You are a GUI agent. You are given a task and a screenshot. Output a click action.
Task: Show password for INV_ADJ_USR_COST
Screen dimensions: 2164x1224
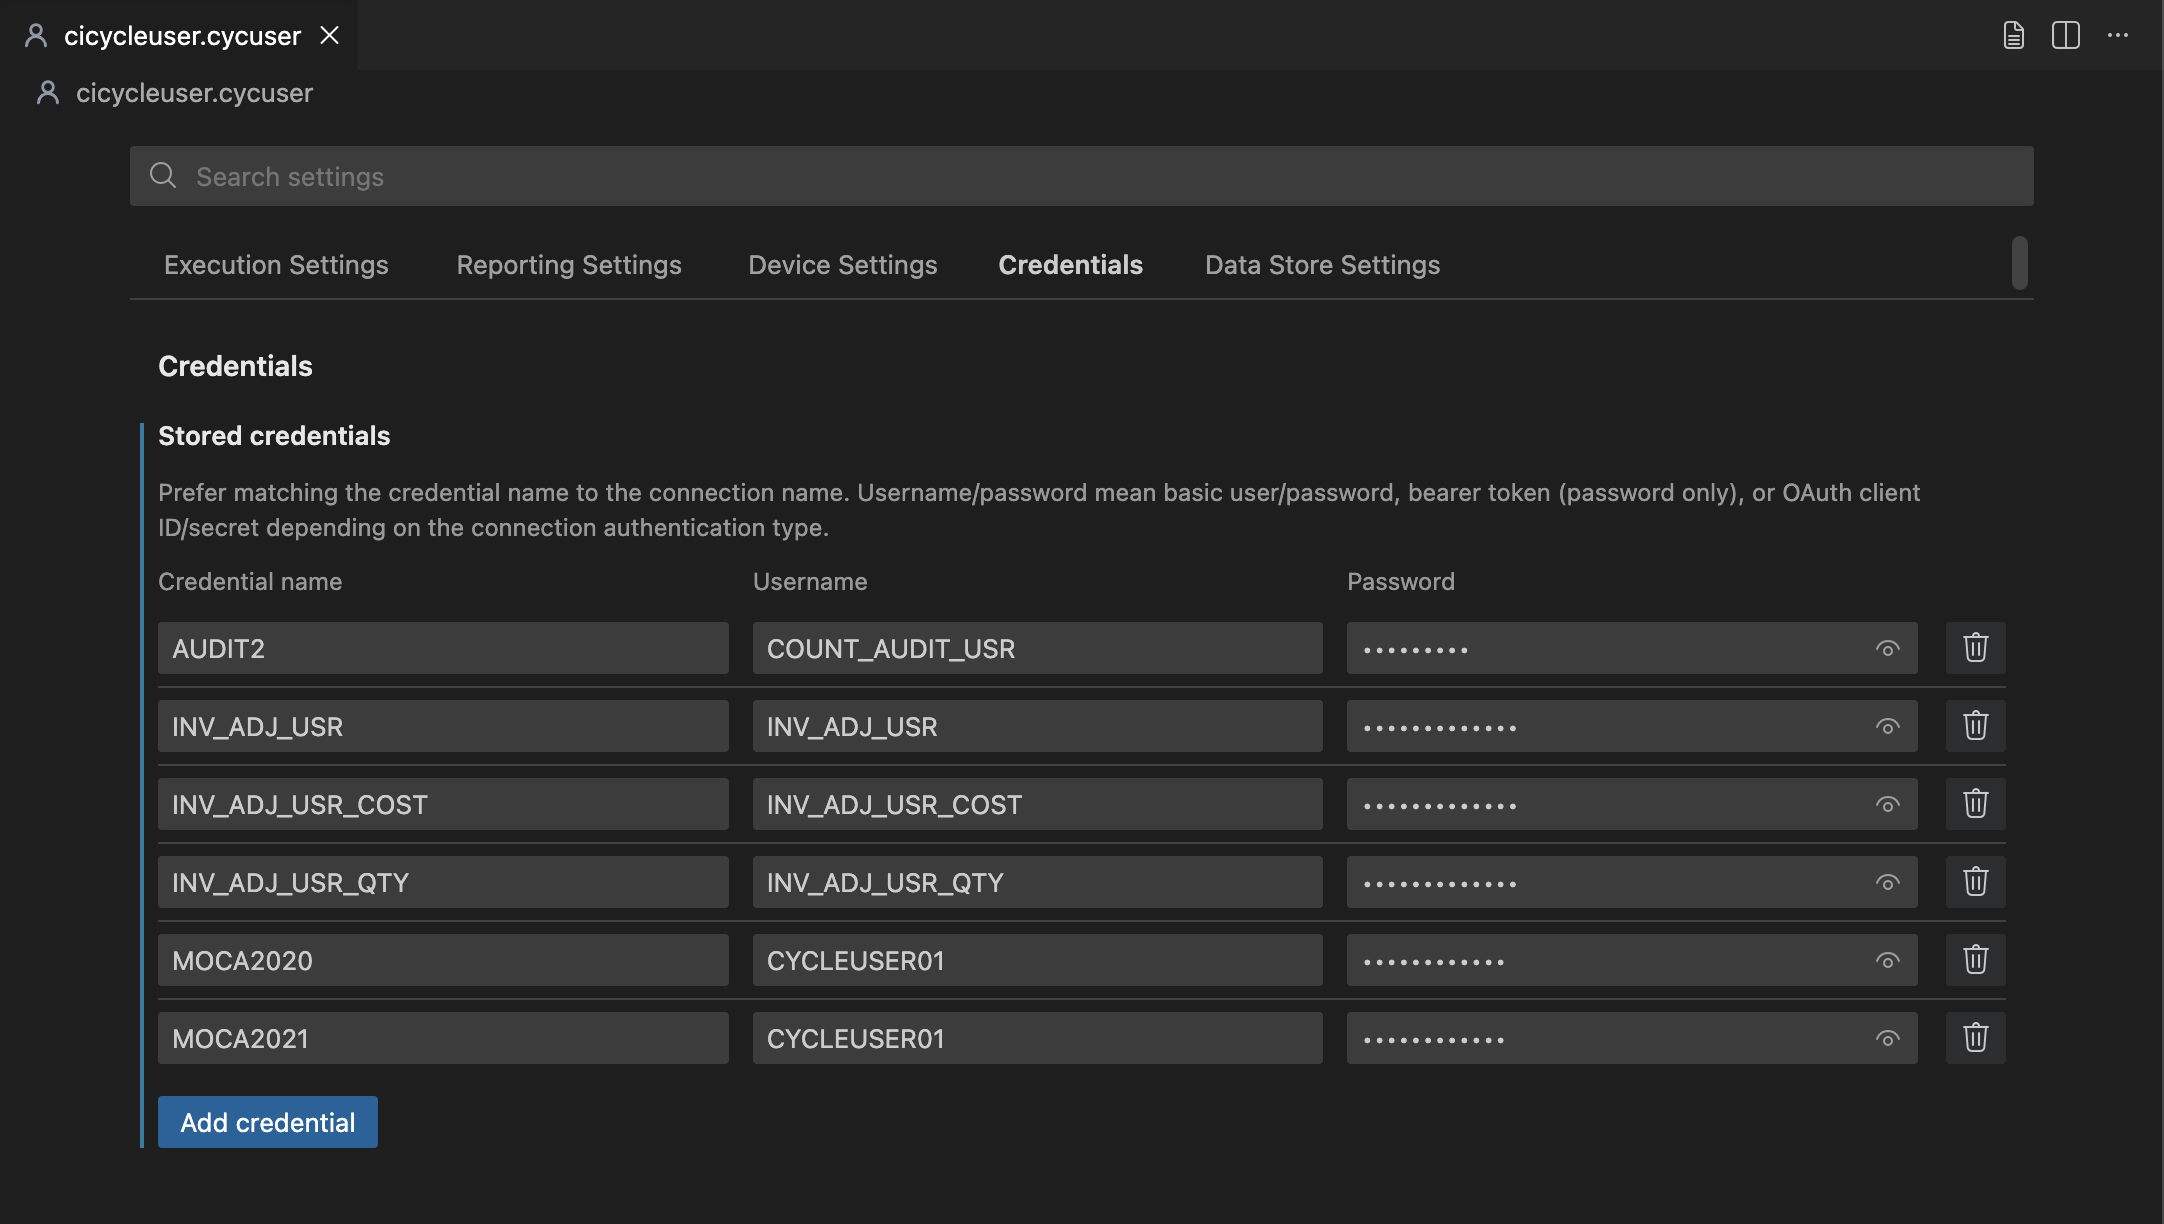pos(1887,805)
